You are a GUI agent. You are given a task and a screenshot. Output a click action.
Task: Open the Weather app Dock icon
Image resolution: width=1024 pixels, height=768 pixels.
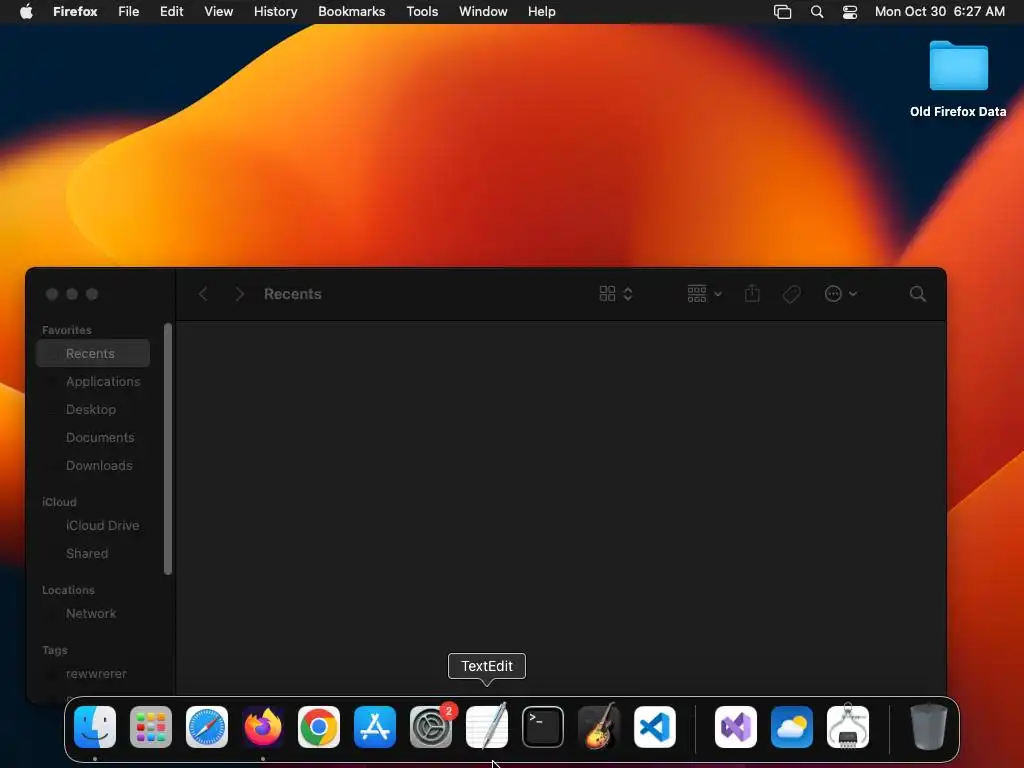click(x=792, y=727)
